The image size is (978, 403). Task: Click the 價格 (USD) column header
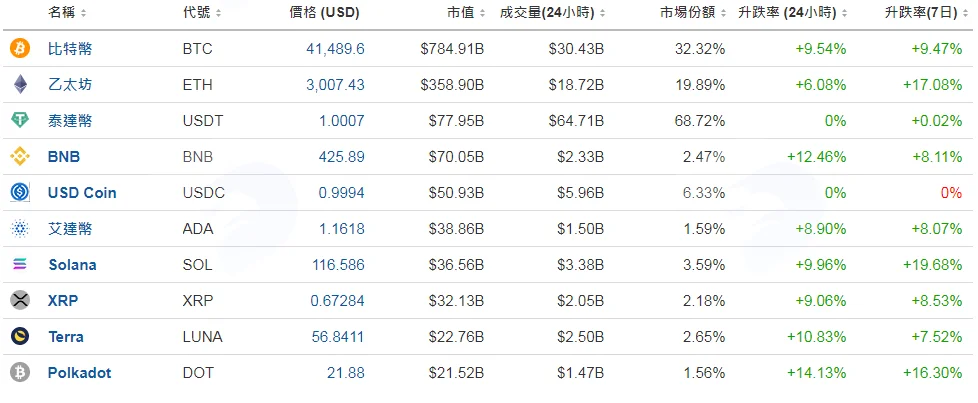pos(324,12)
